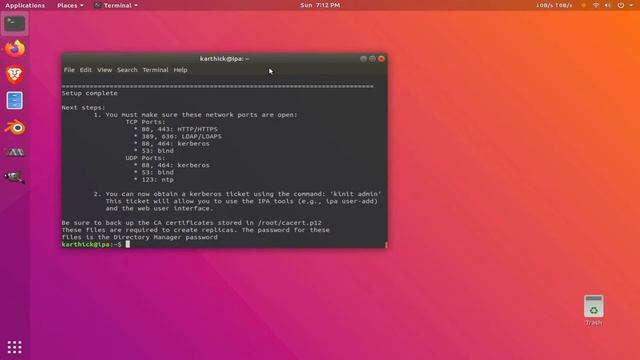This screenshot has width=640, height=360.
Task: Maximize the terminal window
Action: [x=372, y=59]
